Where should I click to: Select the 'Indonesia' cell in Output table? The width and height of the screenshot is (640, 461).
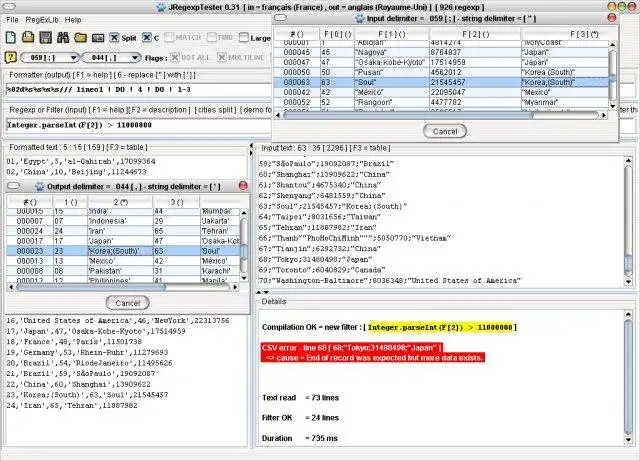(120, 221)
